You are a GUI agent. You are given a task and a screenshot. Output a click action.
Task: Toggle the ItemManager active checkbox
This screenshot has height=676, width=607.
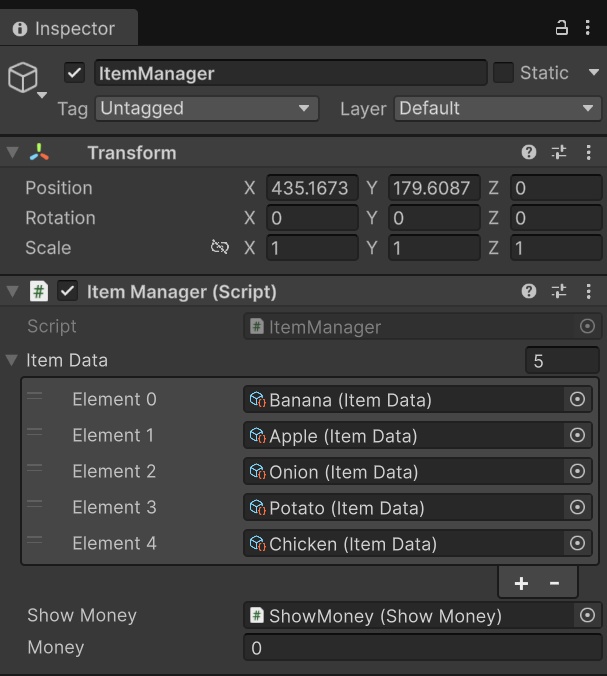(74, 72)
